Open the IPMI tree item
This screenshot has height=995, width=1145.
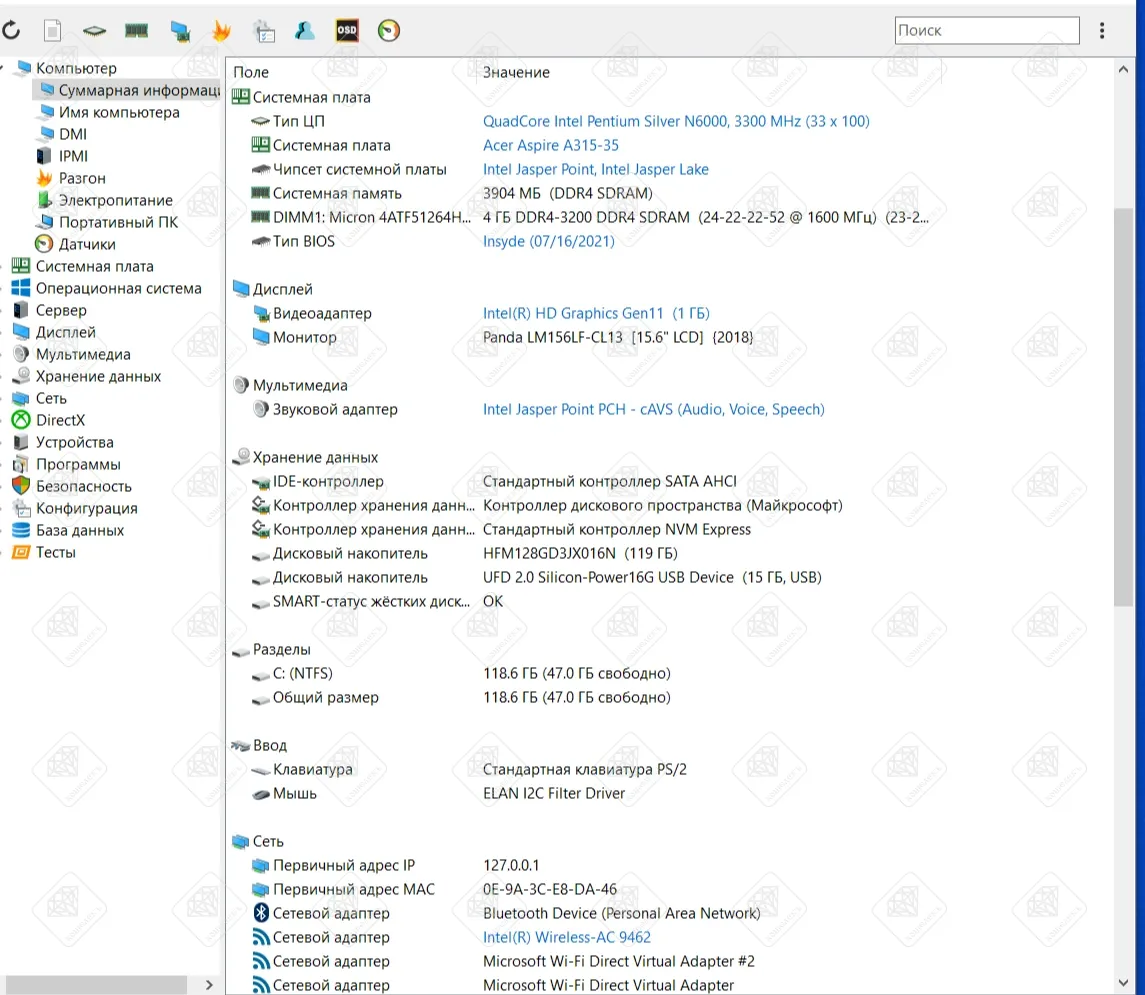(x=73, y=156)
